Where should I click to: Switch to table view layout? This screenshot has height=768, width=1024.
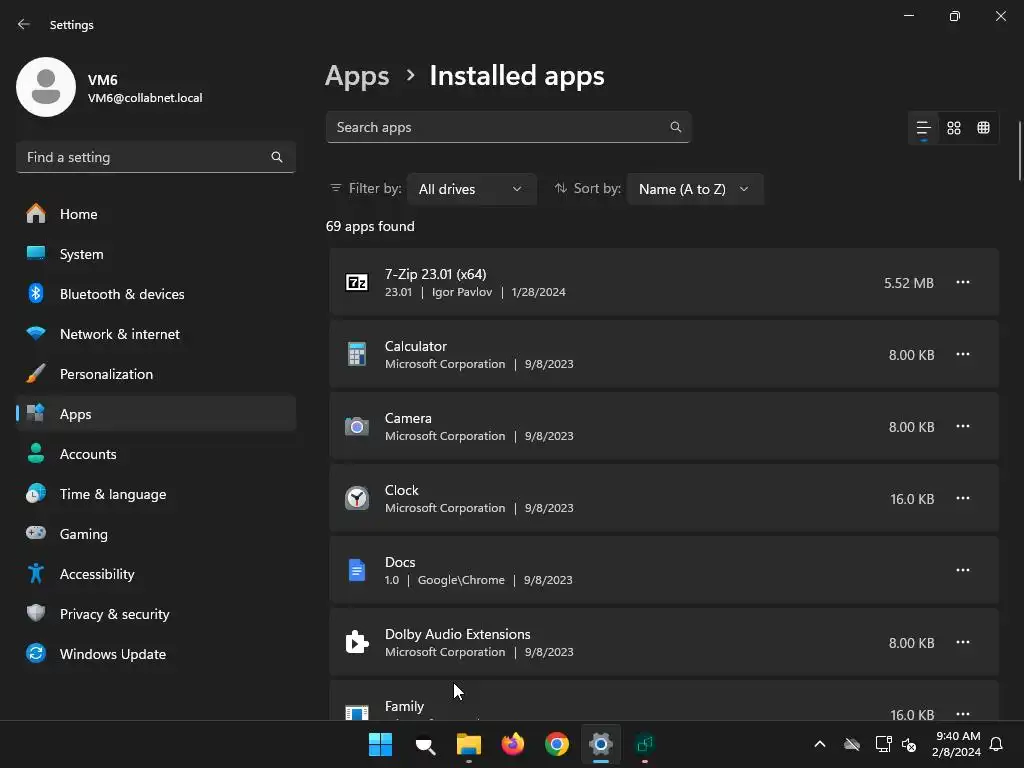click(983, 128)
